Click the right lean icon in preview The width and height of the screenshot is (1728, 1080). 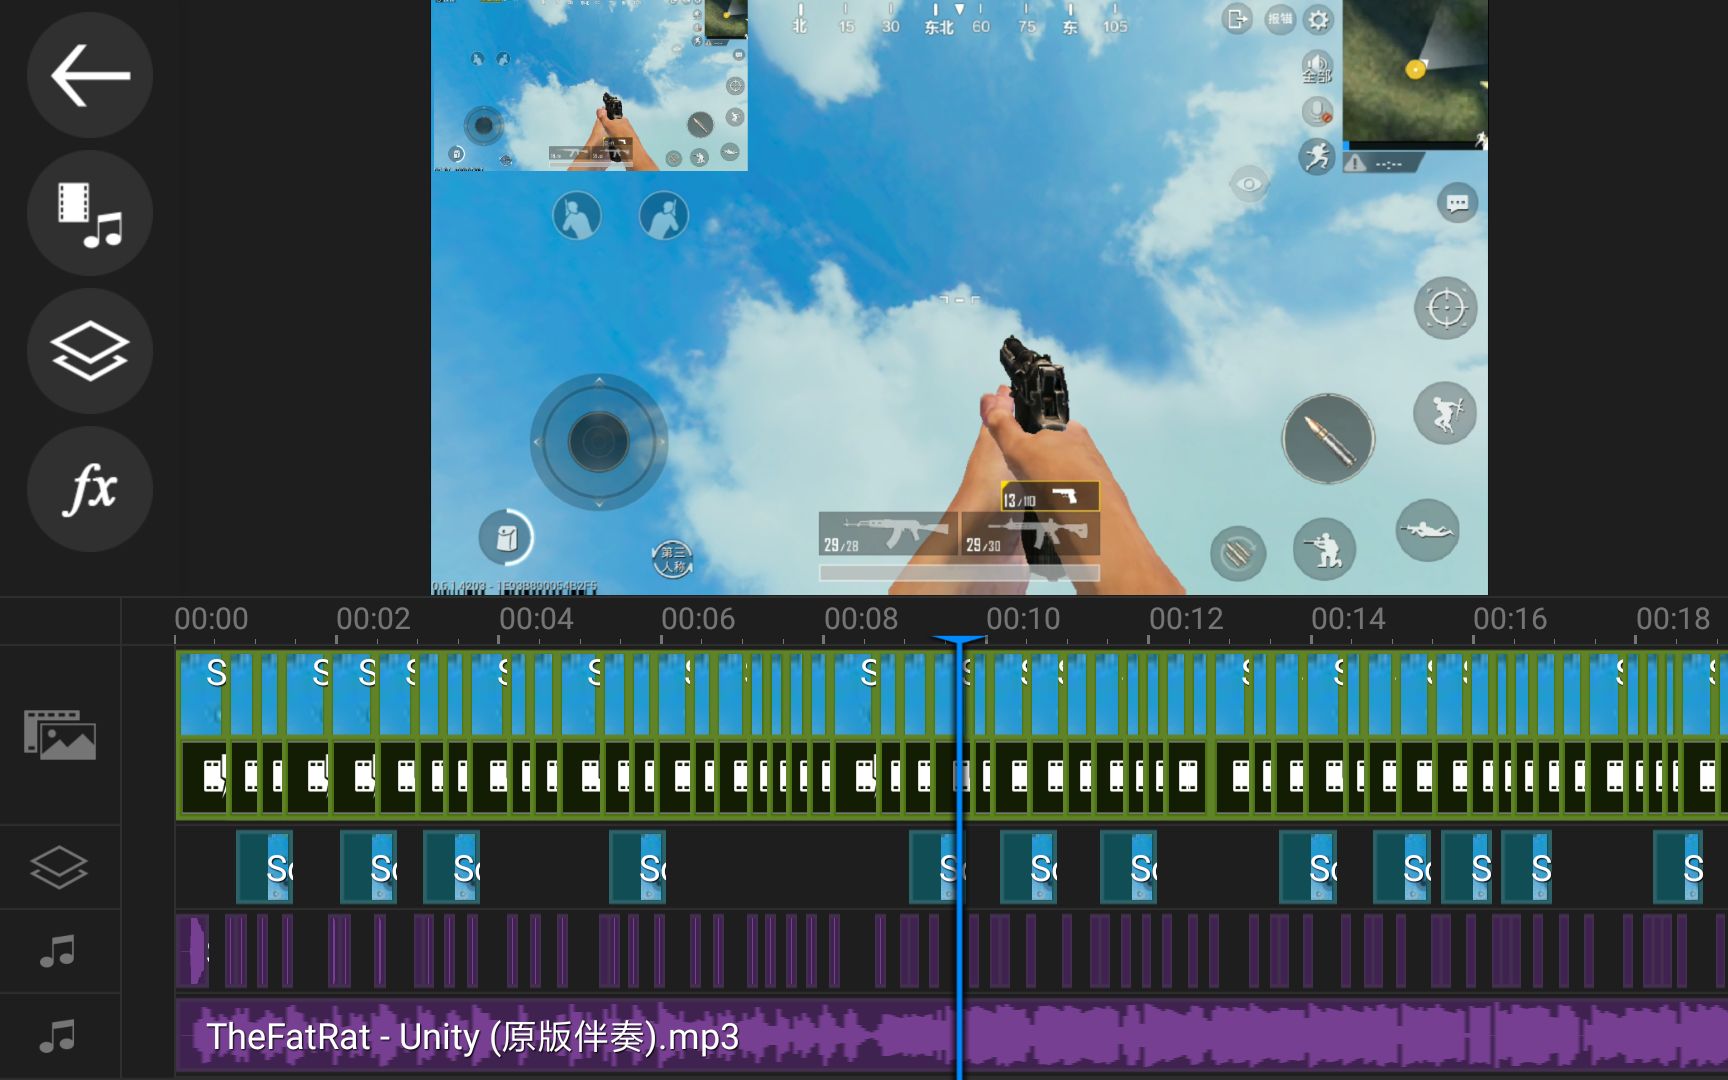pyautogui.click(x=664, y=216)
